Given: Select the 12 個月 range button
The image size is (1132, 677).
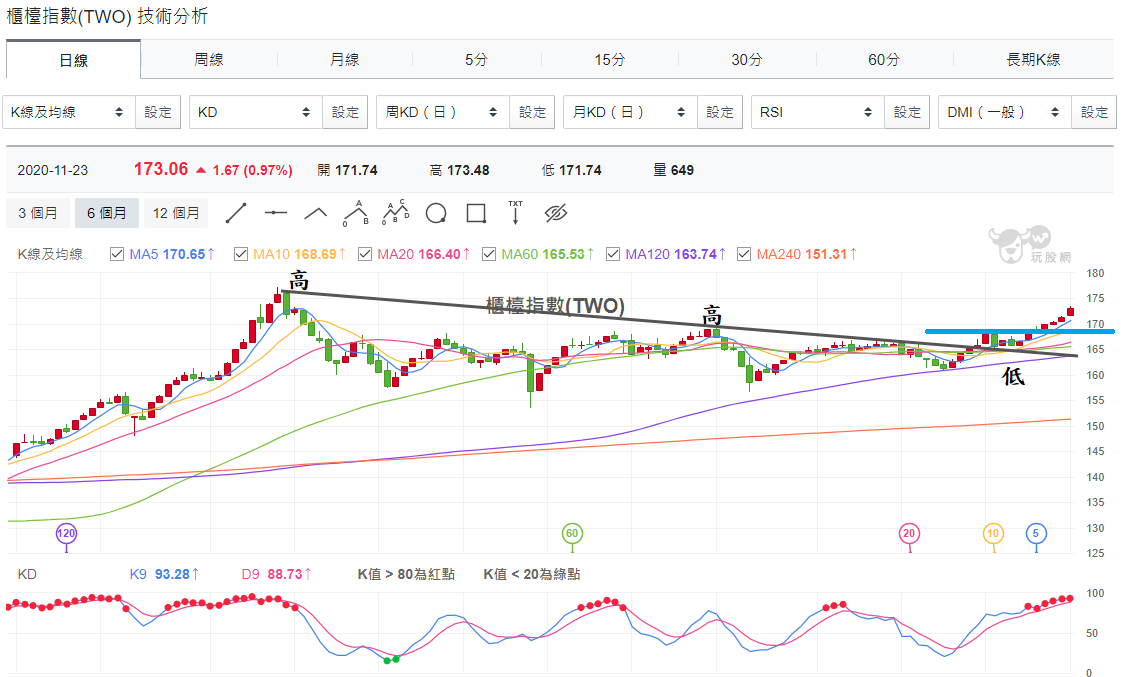Looking at the screenshot, I should click(x=176, y=213).
